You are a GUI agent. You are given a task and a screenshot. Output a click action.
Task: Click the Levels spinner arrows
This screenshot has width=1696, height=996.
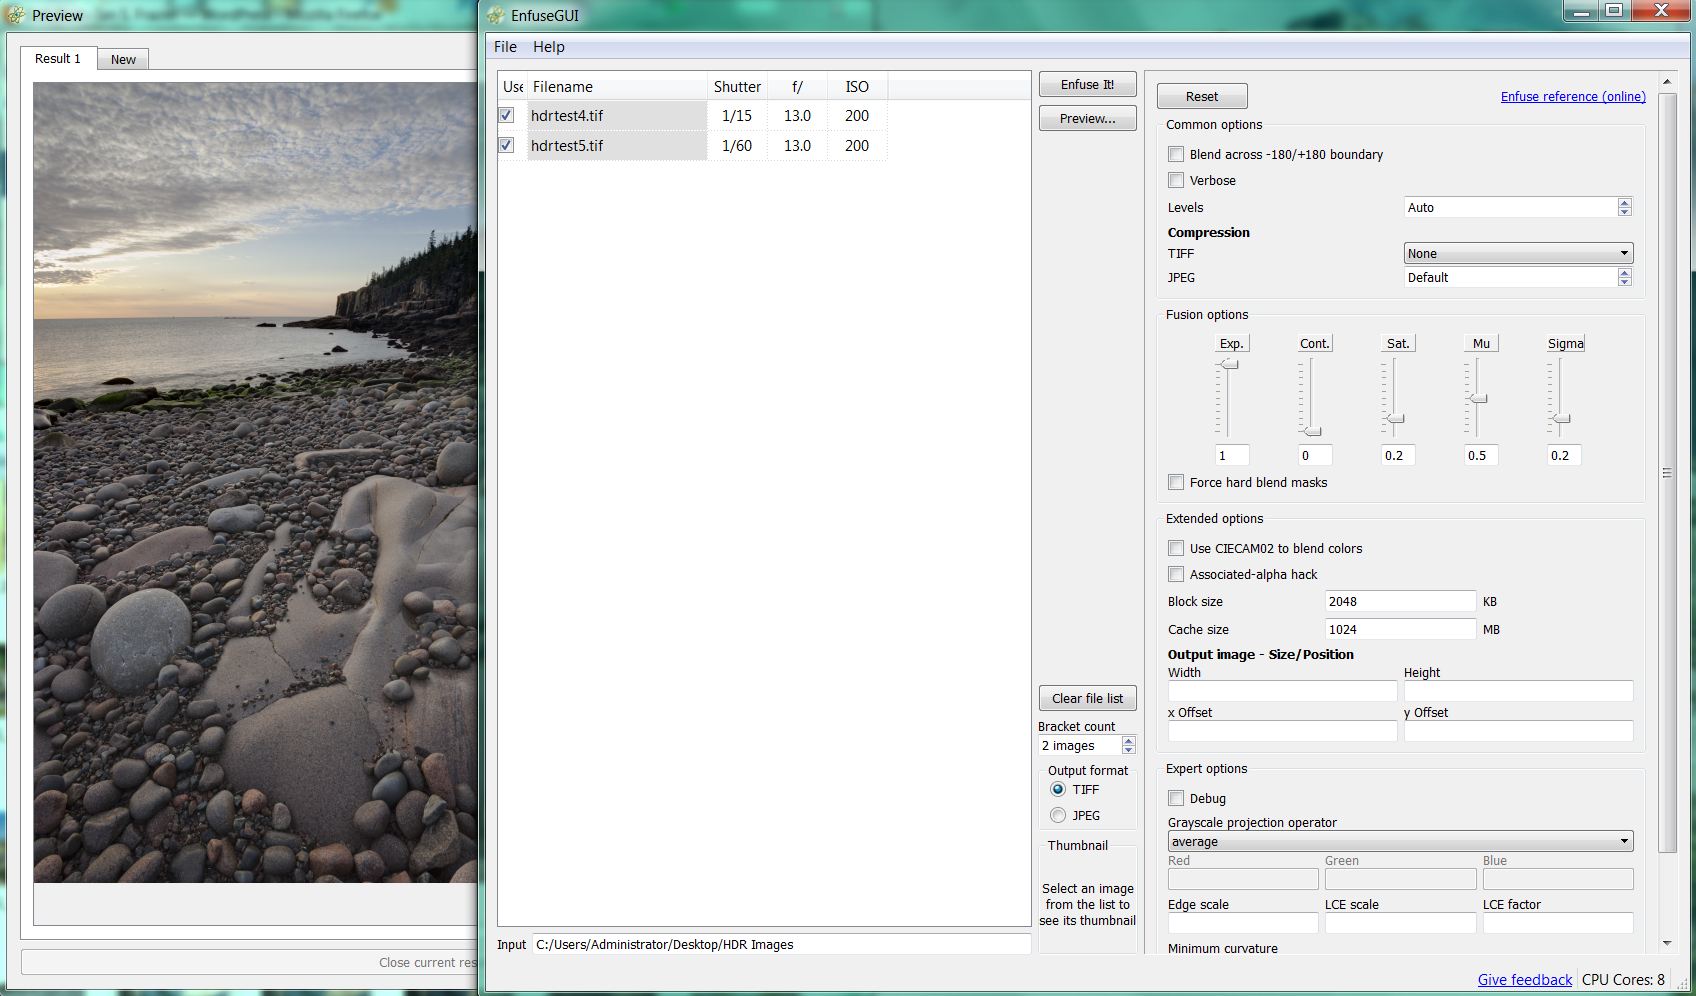coord(1624,208)
